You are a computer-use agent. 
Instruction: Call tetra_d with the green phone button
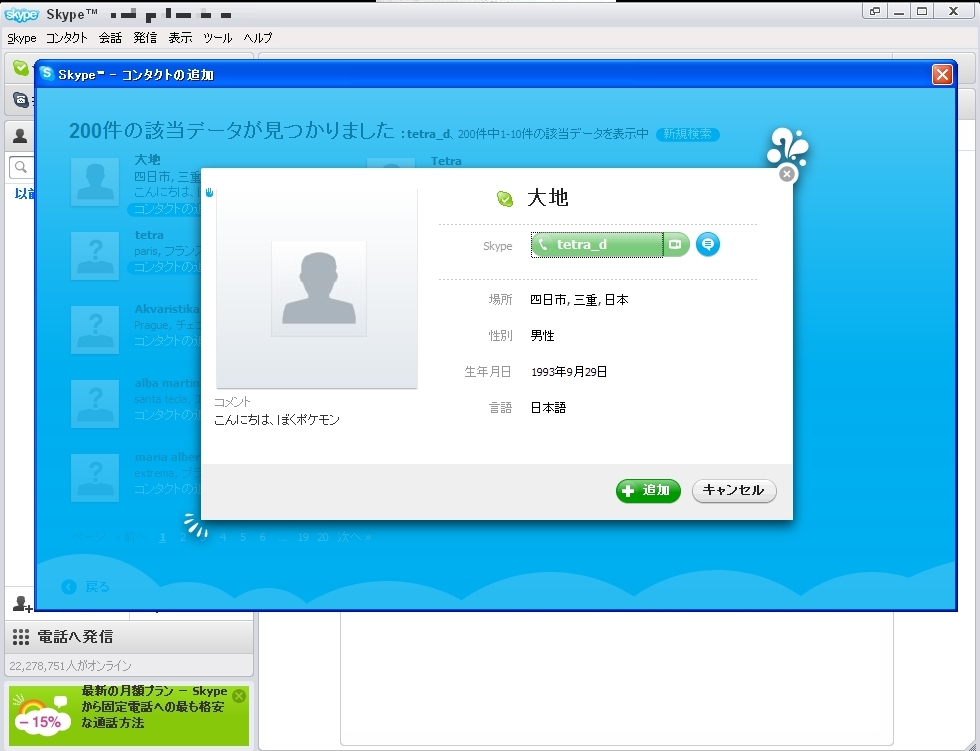click(x=596, y=245)
